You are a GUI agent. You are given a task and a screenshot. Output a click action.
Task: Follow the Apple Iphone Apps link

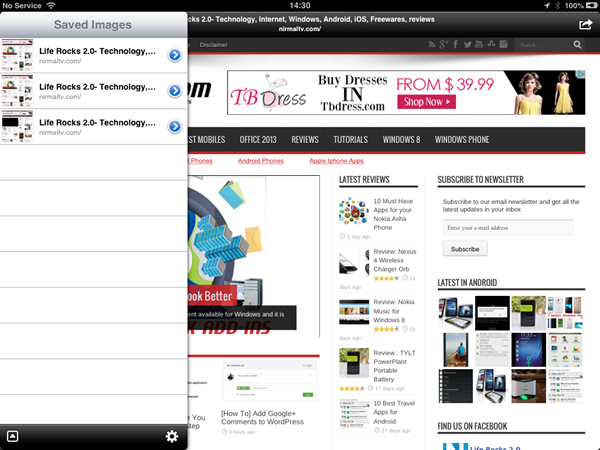[336, 161]
